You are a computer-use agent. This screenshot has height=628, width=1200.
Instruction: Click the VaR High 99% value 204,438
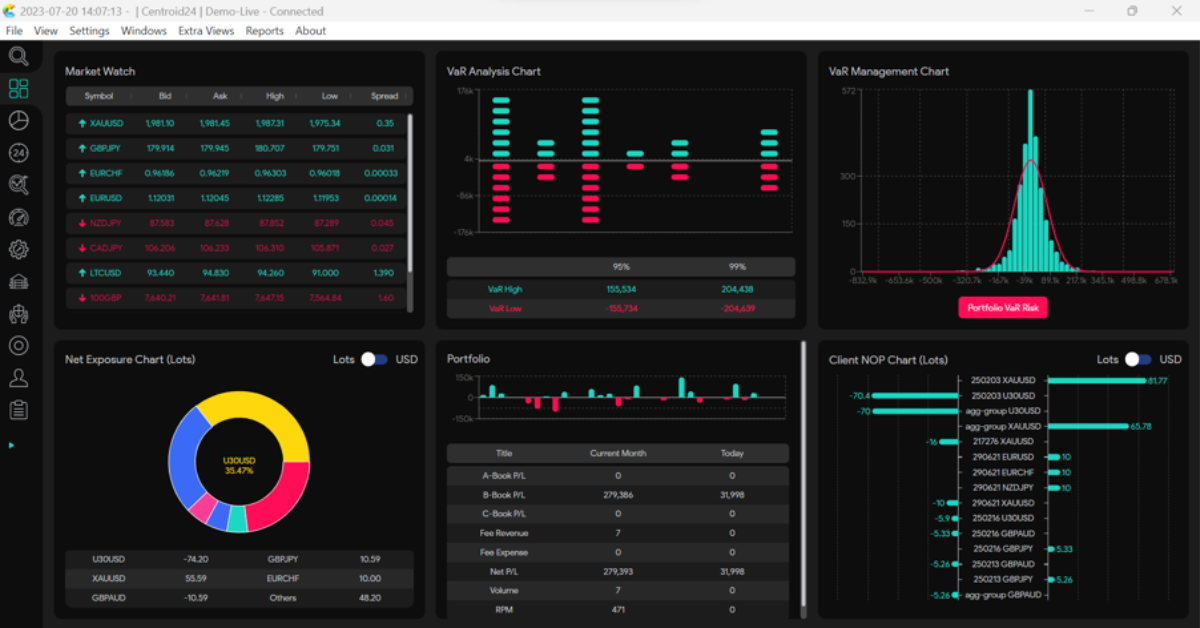pyautogui.click(x=738, y=289)
